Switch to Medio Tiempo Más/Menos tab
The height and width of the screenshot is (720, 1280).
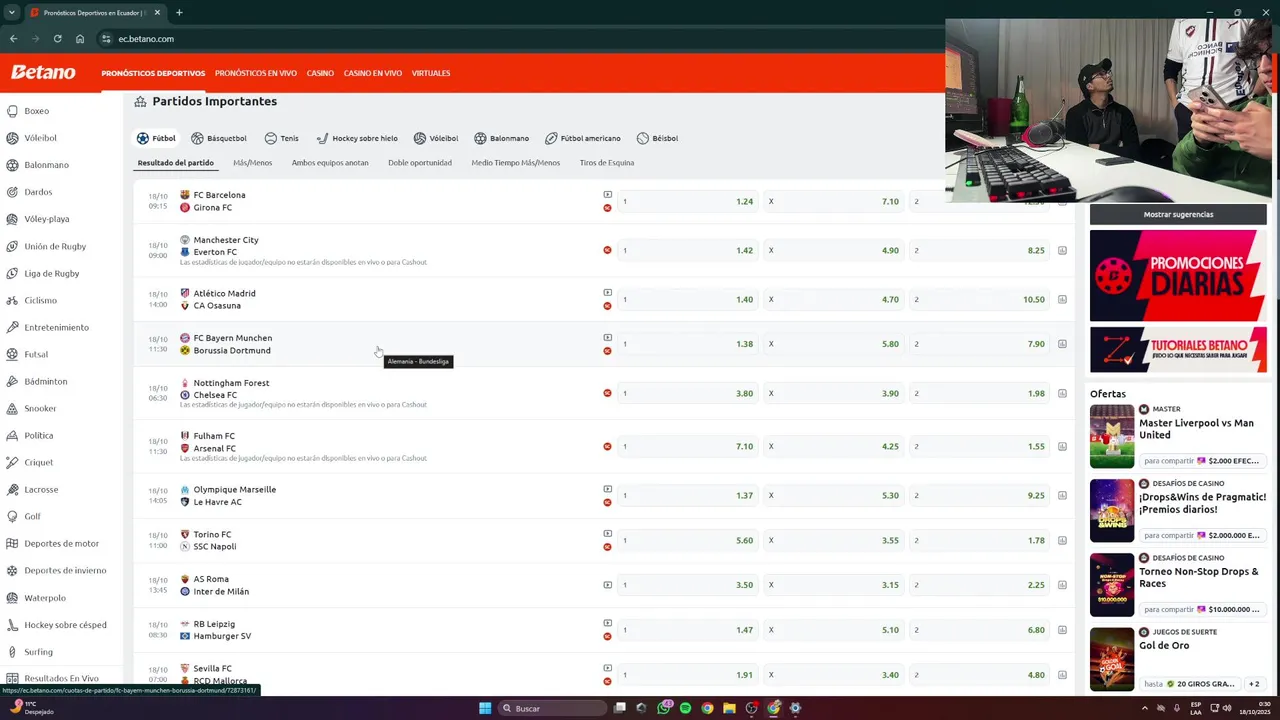[516, 163]
